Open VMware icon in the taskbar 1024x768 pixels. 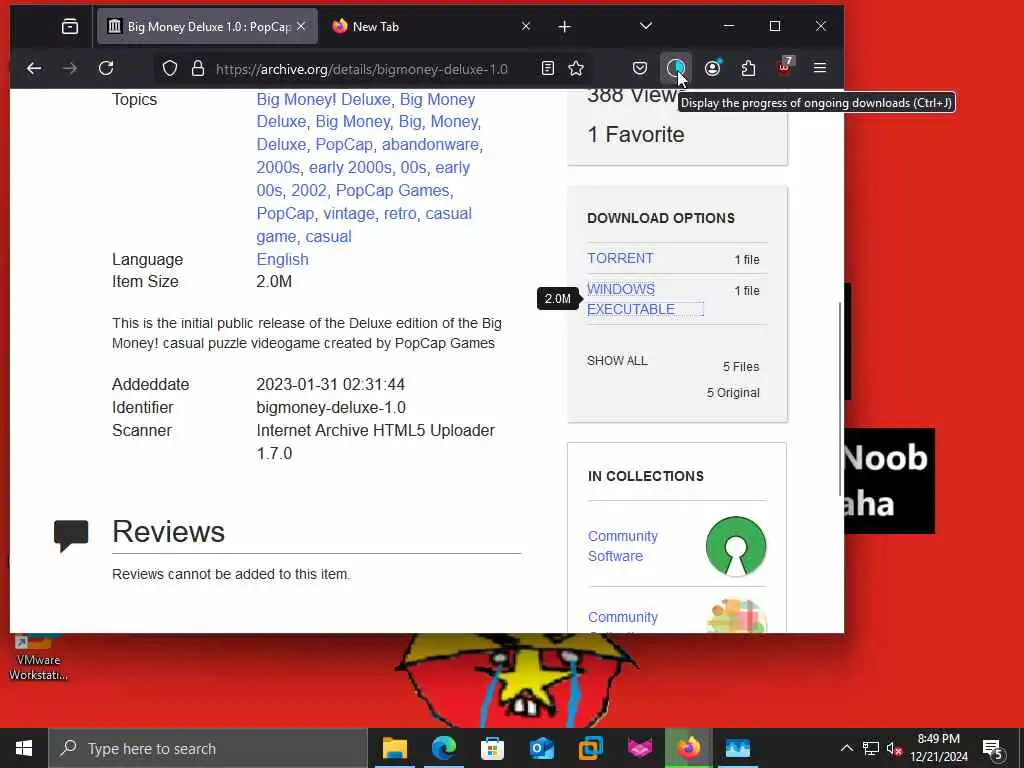[x=590, y=748]
